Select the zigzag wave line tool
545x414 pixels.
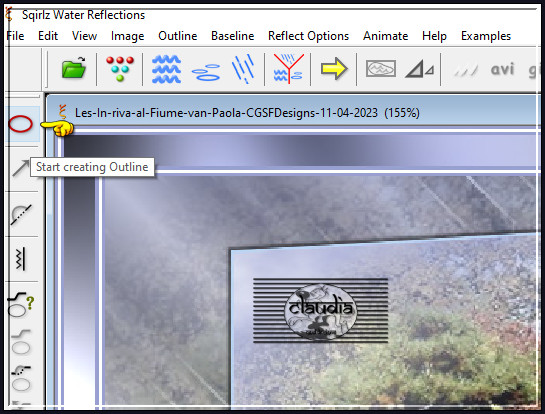(x=21, y=259)
